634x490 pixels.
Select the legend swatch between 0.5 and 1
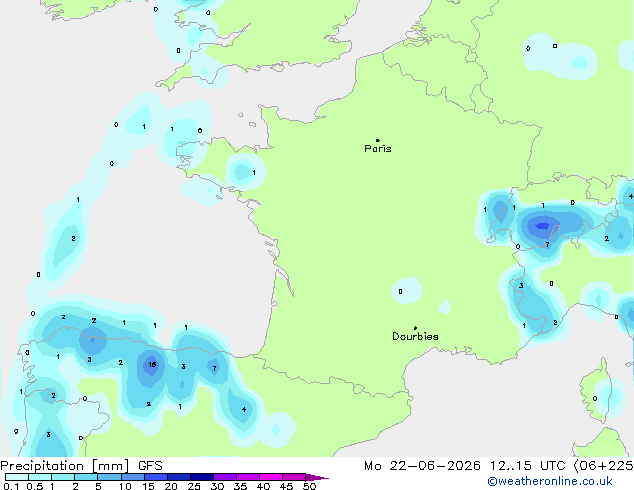tap(40, 477)
